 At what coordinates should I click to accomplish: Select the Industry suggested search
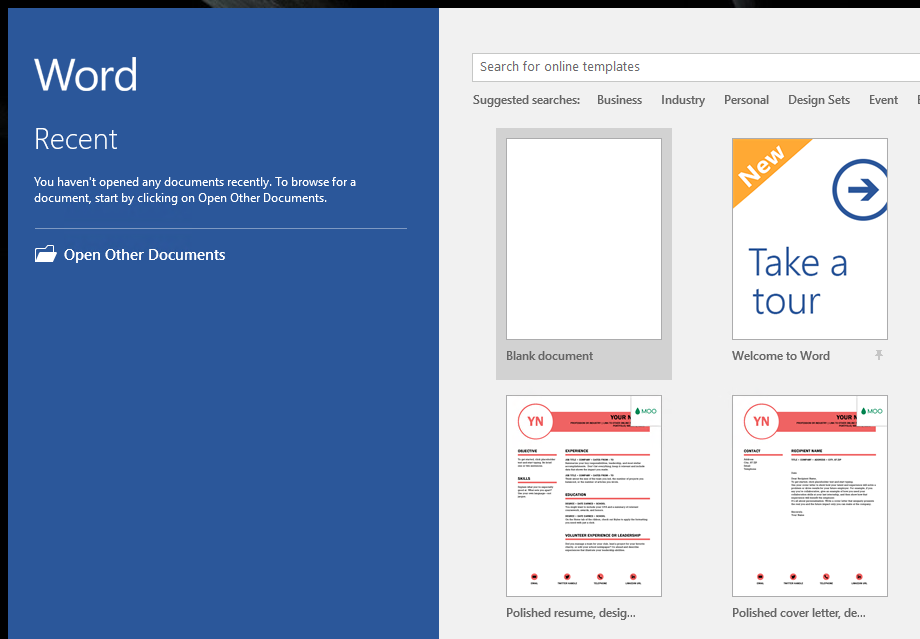tap(683, 100)
